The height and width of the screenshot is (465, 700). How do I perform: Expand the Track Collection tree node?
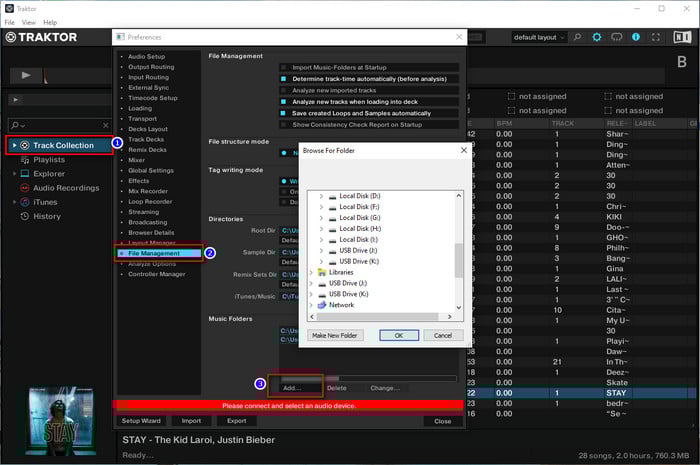tap(14, 145)
